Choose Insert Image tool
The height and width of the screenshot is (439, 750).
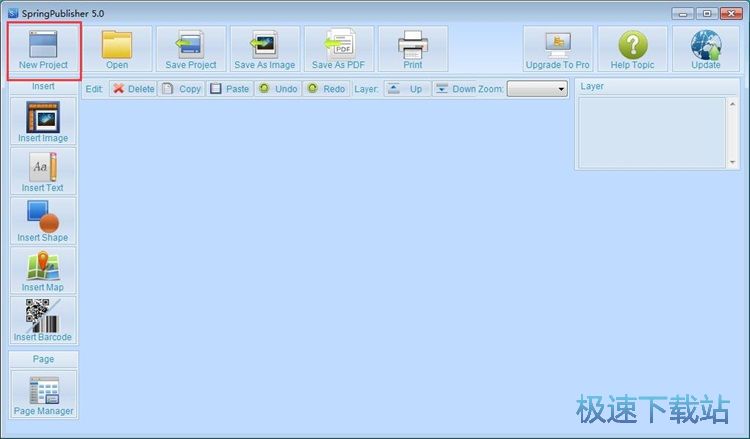[43, 121]
